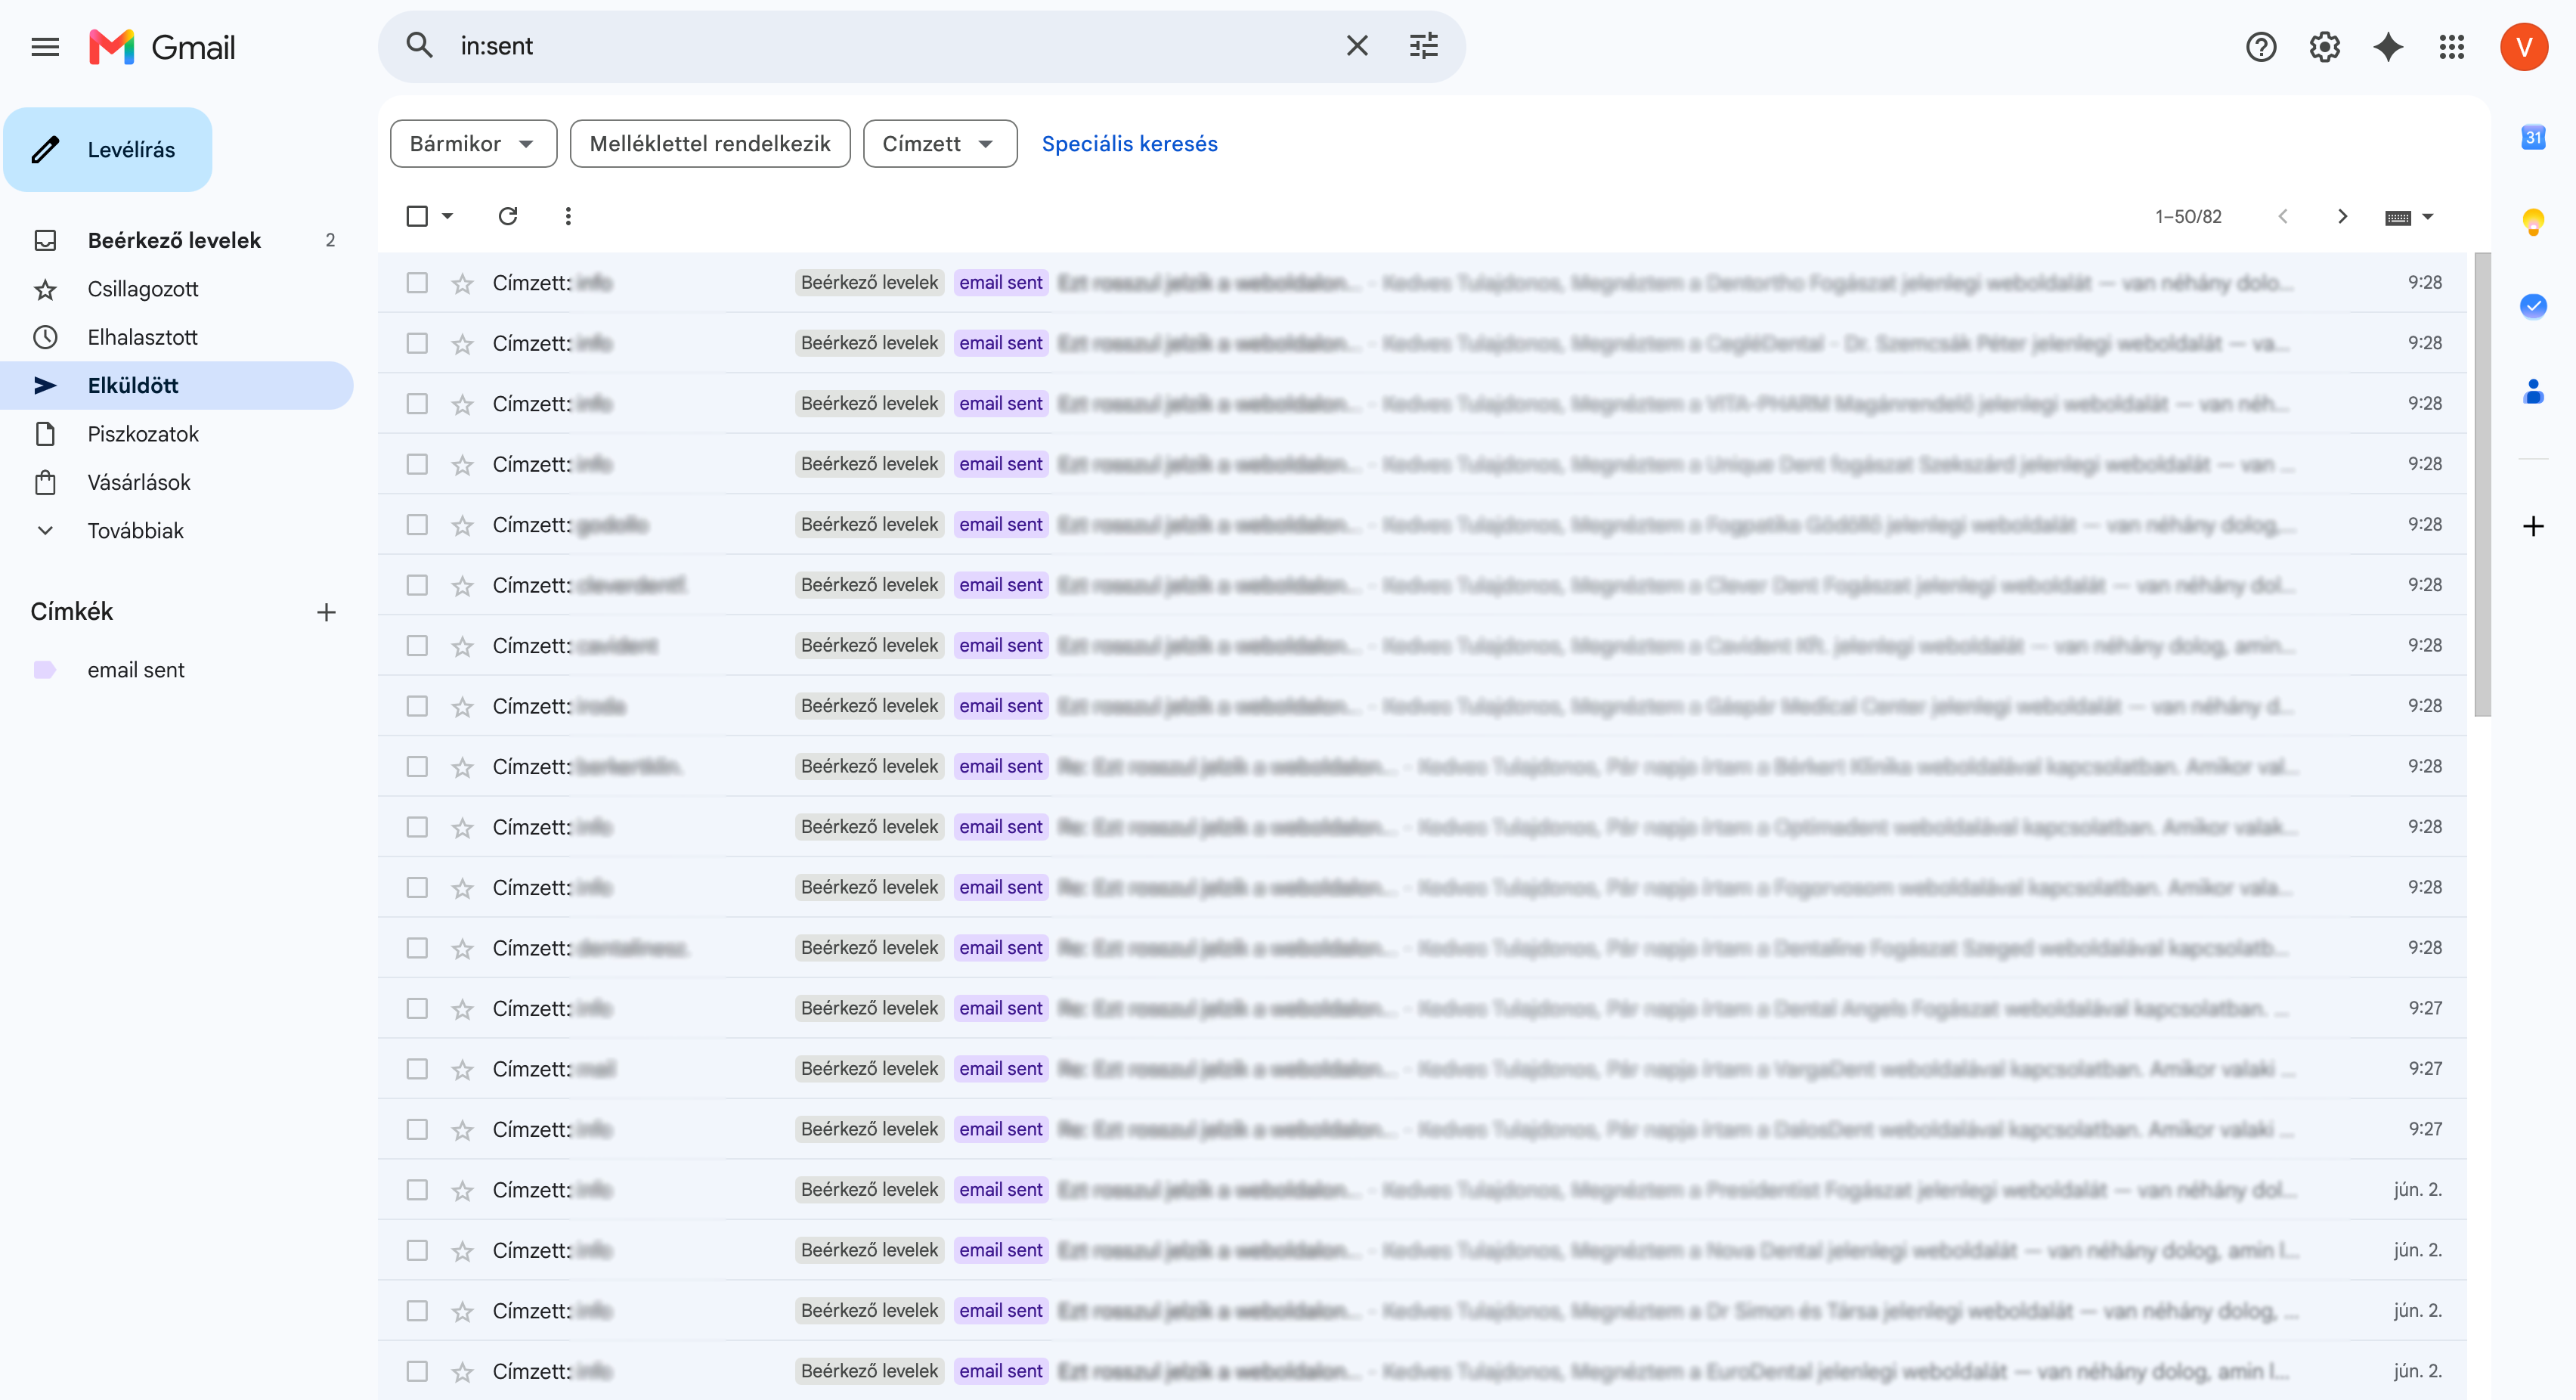Click the 1–50/82 page counter

pyautogui.click(x=2187, y=217)
